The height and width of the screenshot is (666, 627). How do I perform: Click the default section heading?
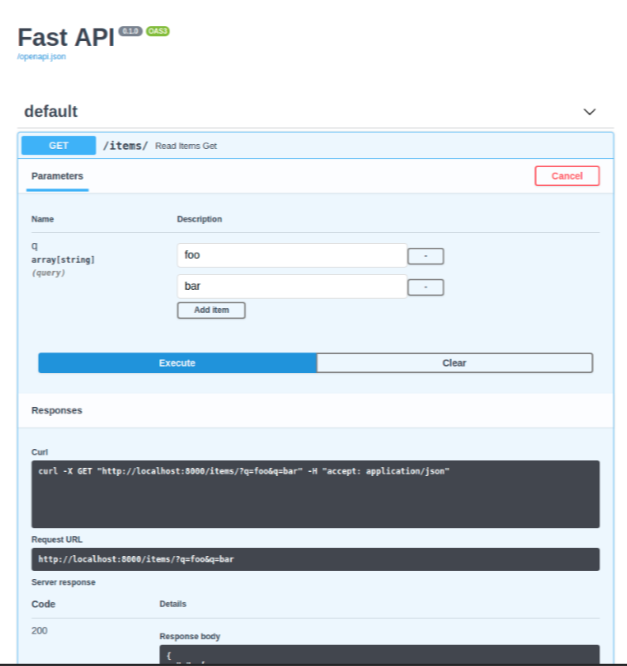(51, 112)
